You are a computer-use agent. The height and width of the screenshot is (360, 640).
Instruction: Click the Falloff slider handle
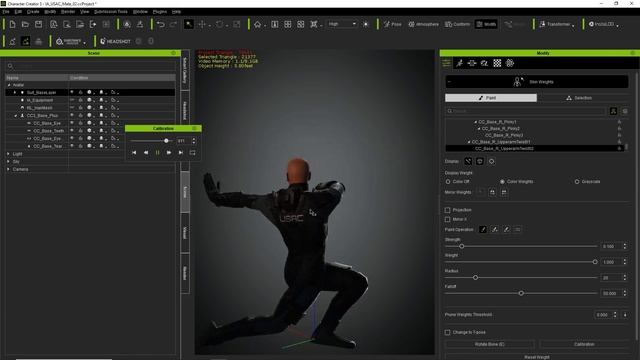(x=521, y=293)
